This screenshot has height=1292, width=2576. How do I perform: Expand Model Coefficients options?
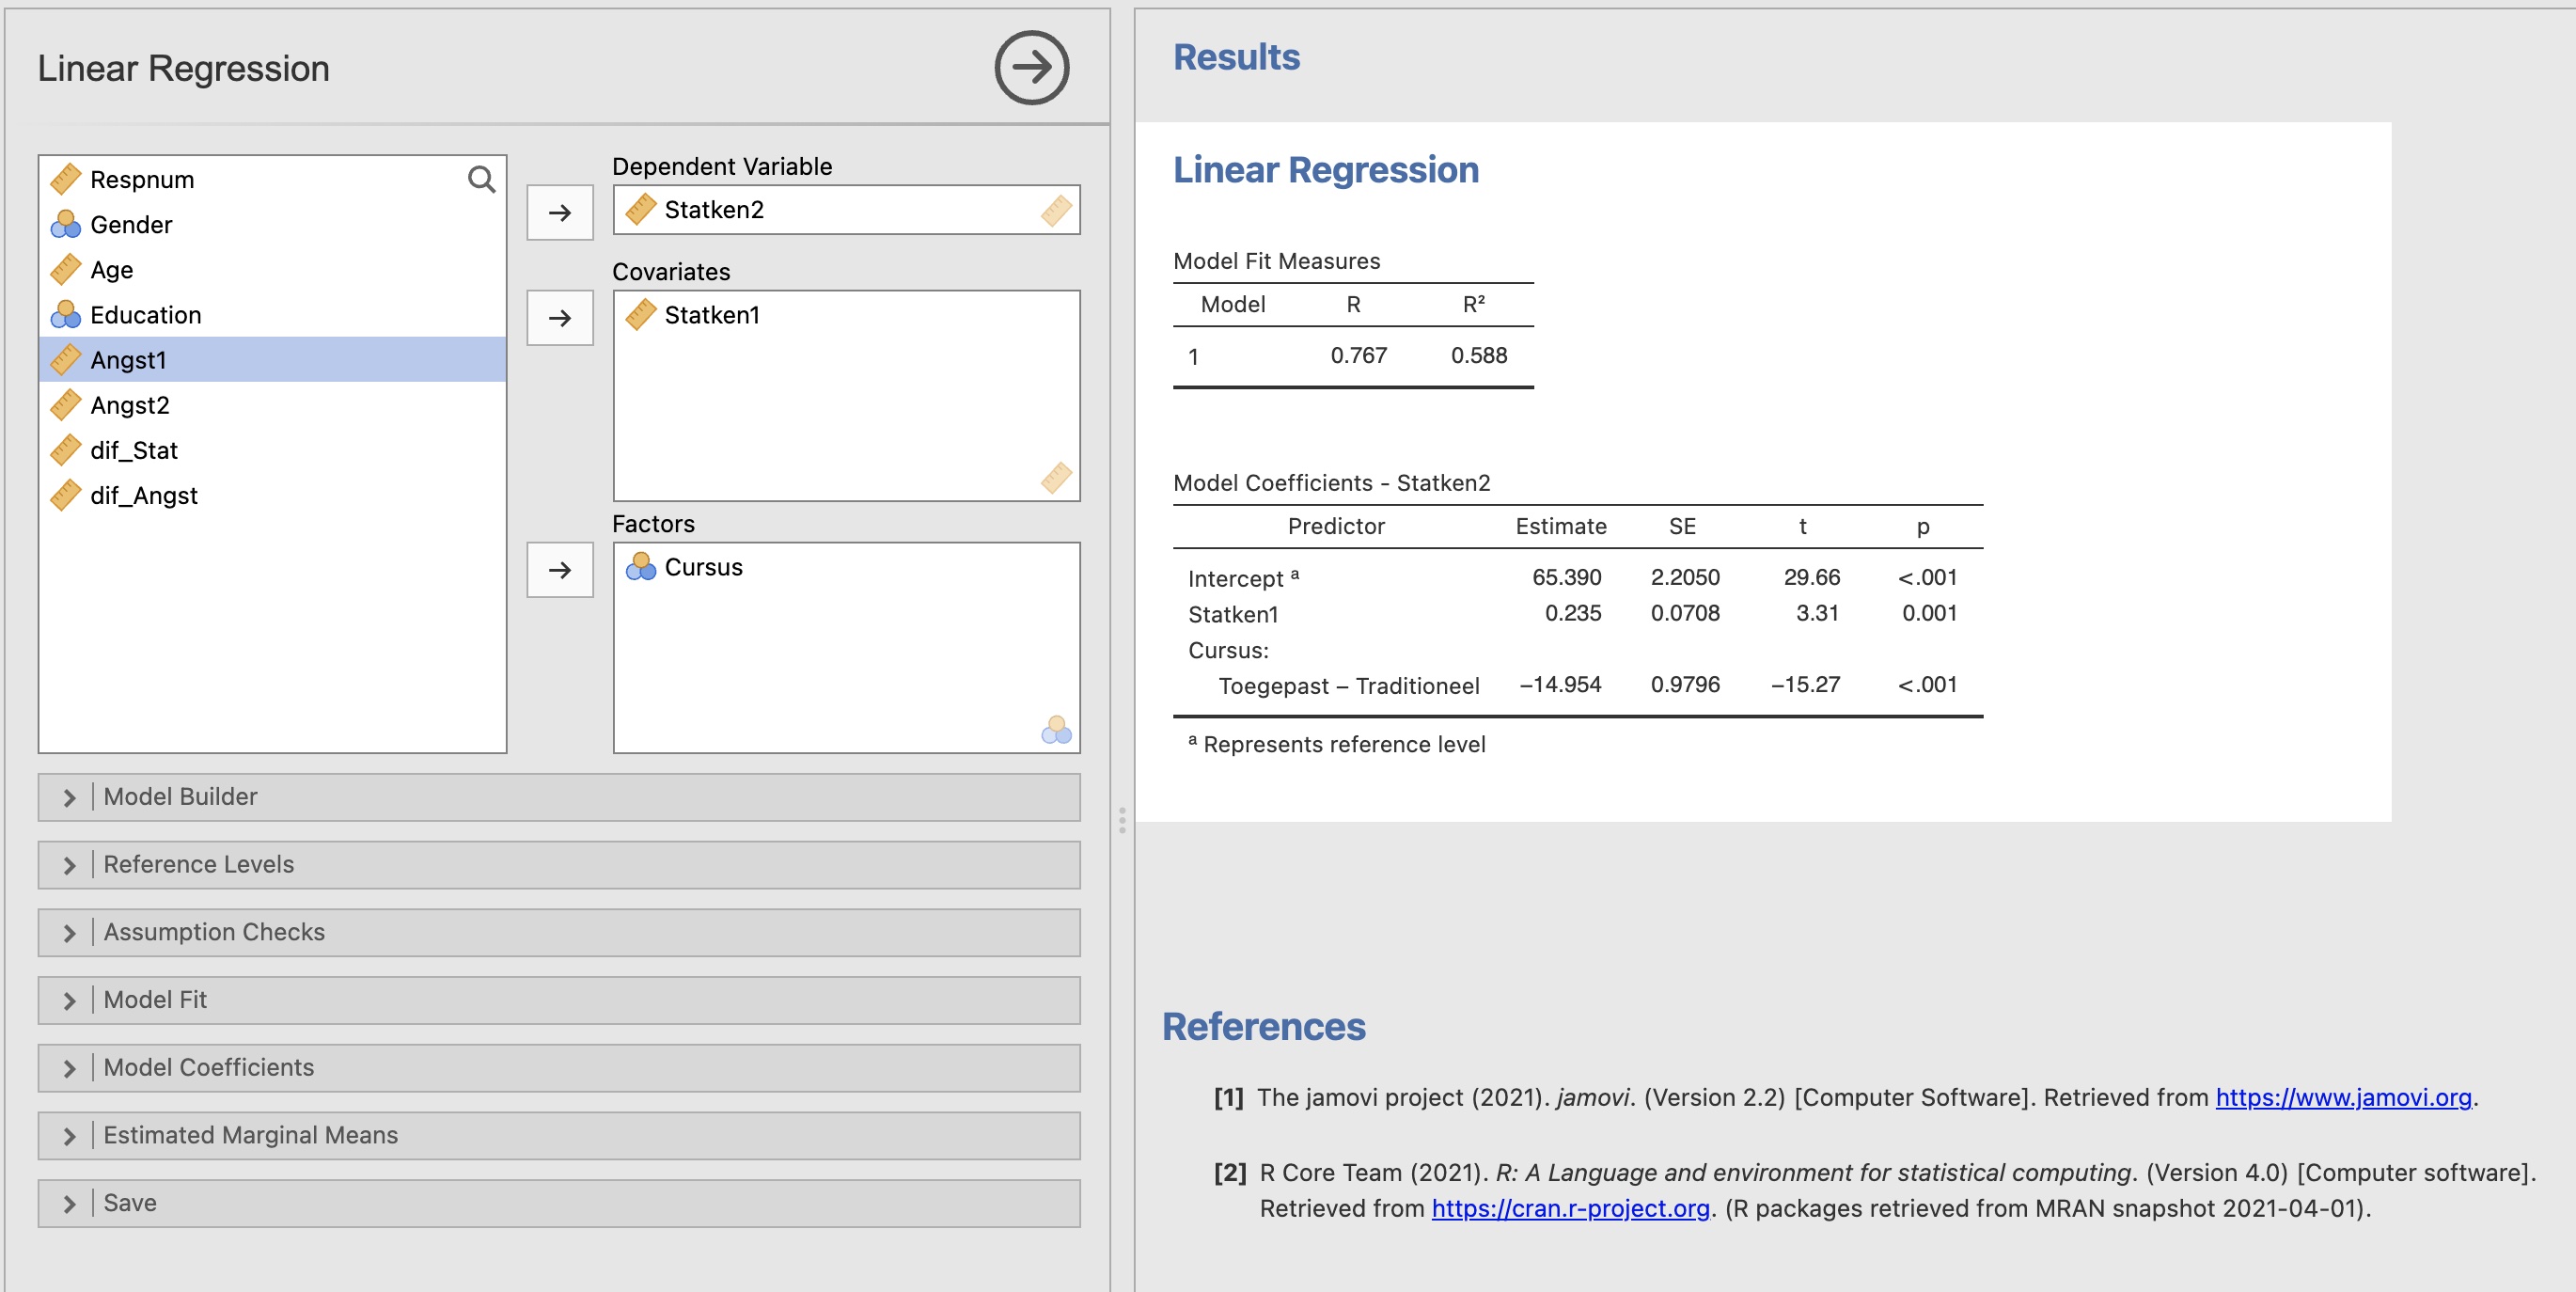pyautogui.click(x=208, y=1067)
